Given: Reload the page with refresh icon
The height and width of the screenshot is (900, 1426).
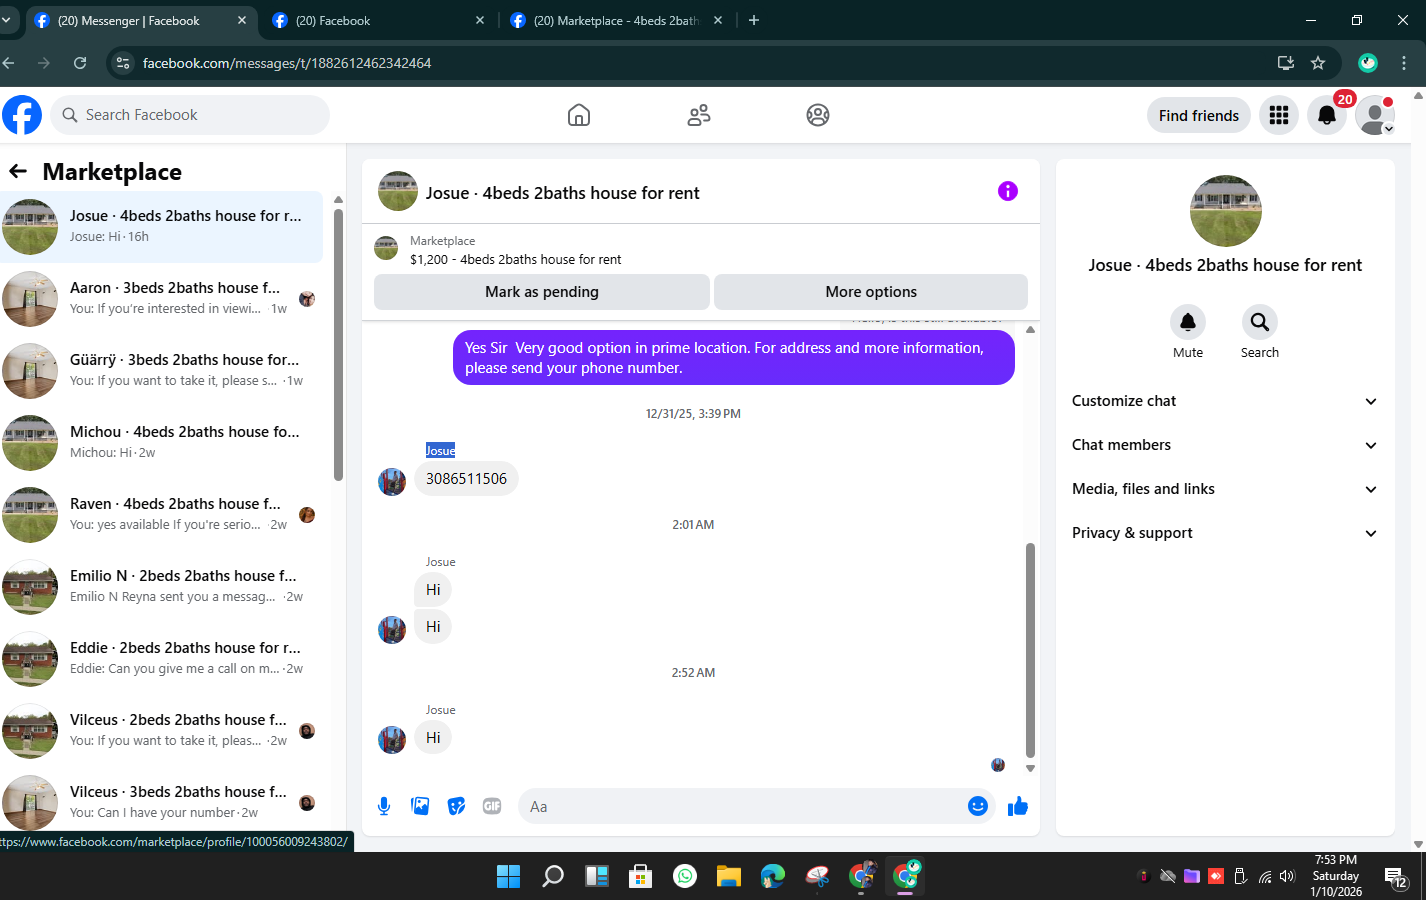Looking at the screenshot, I should tap(80, 63).
